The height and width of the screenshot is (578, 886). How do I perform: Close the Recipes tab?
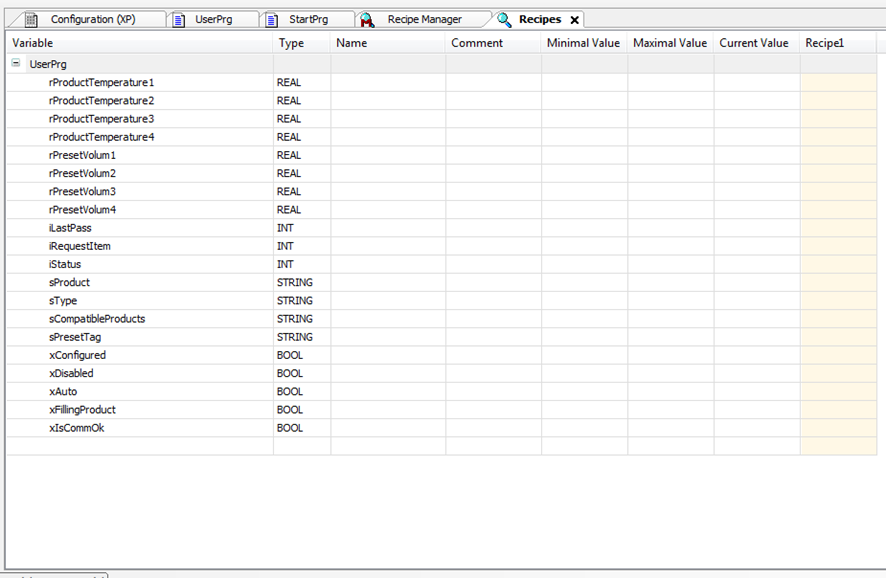point(574,20)
